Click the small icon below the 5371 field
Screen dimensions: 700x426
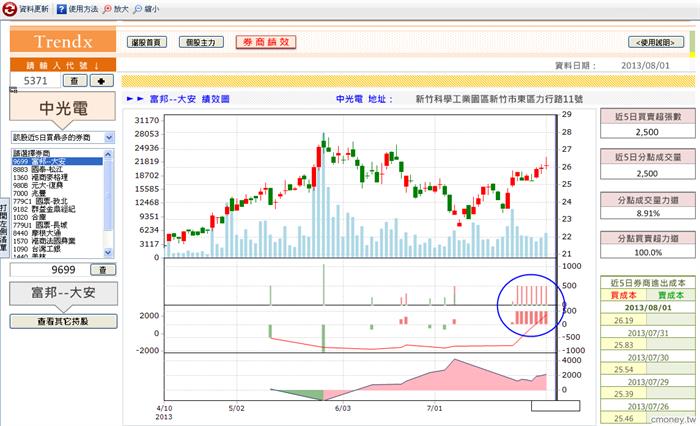click(x=13, y=90)
